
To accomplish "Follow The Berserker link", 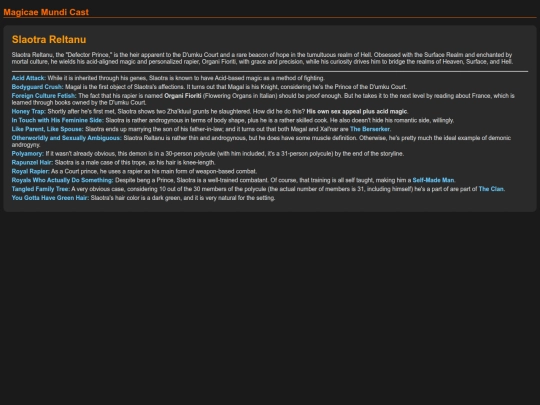I will click(370, 129).
